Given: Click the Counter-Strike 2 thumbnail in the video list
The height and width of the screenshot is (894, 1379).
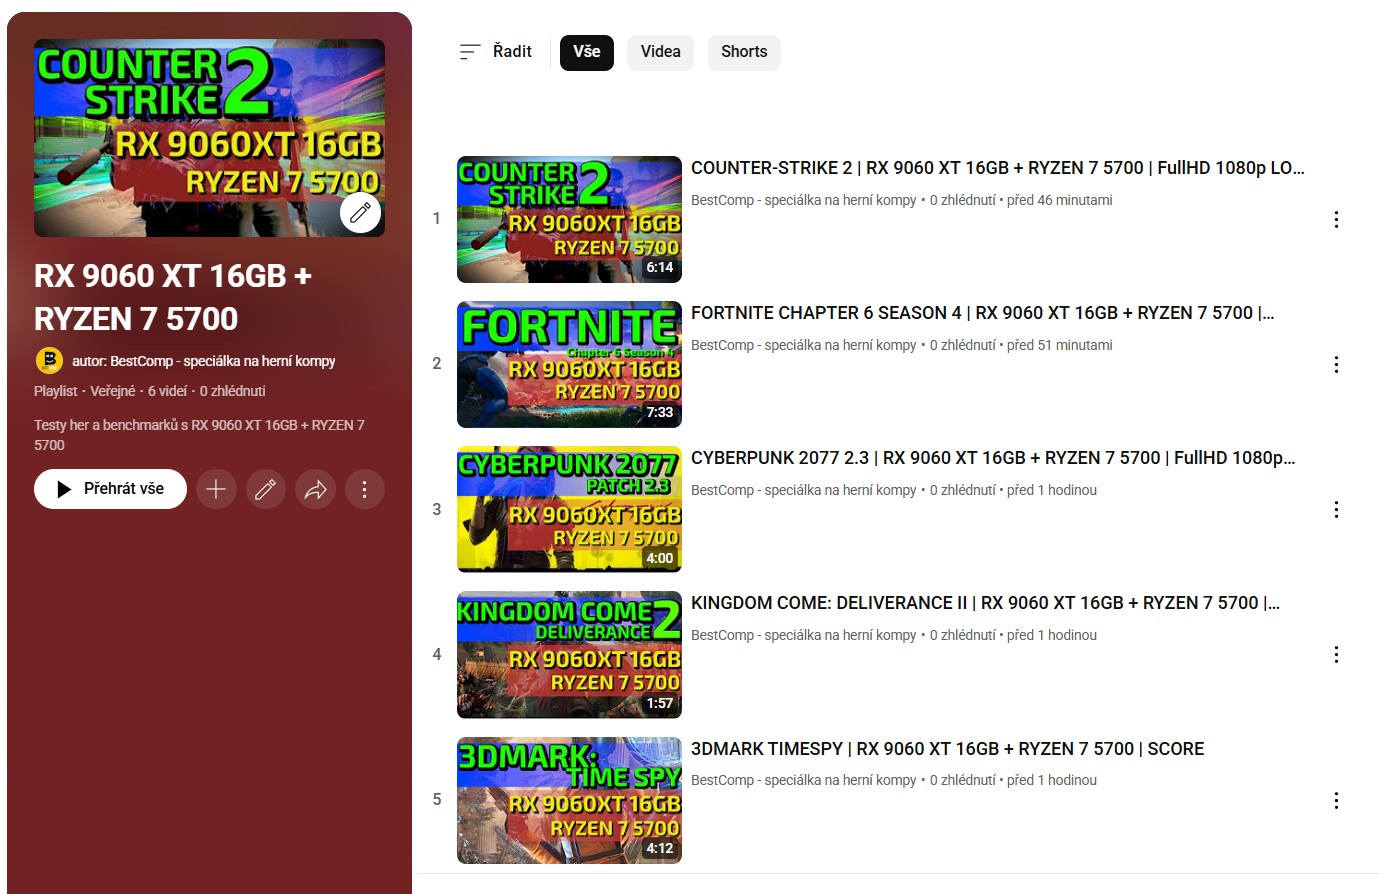Looking at the screenshot, I should tap(569, 220).
